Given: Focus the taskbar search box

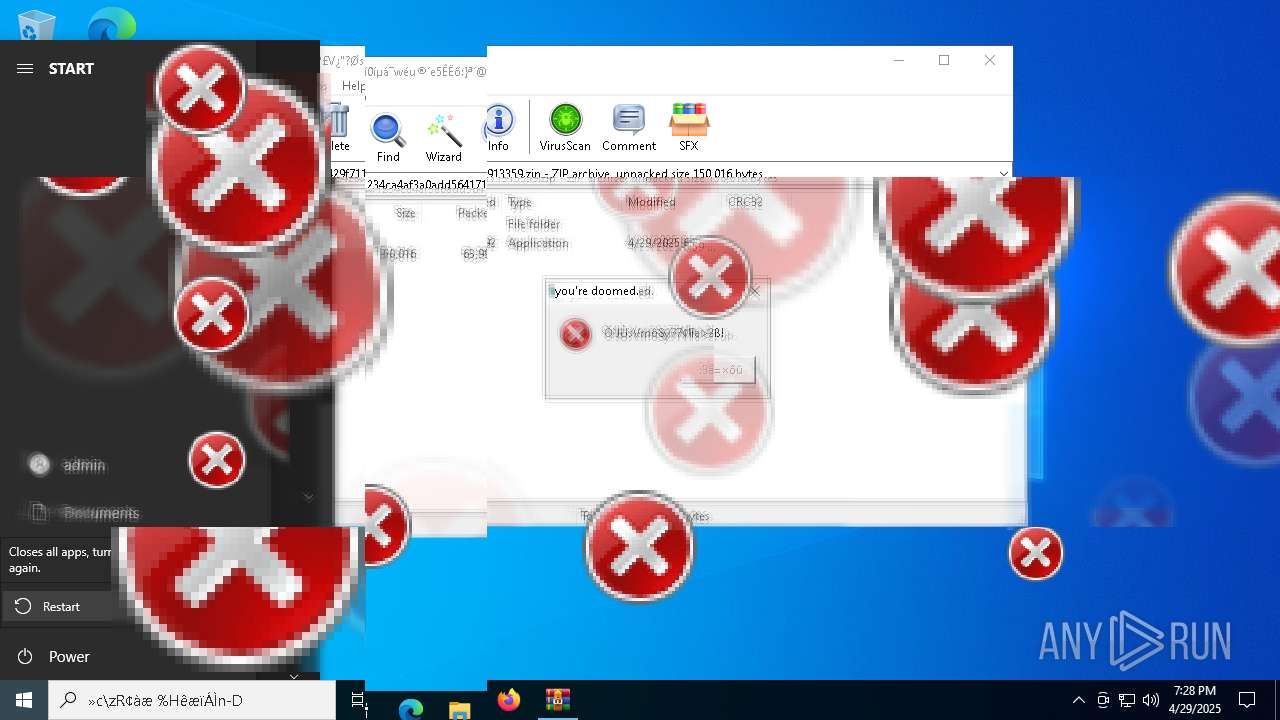Looking at the screenshot, I should [x=192, y=700].
